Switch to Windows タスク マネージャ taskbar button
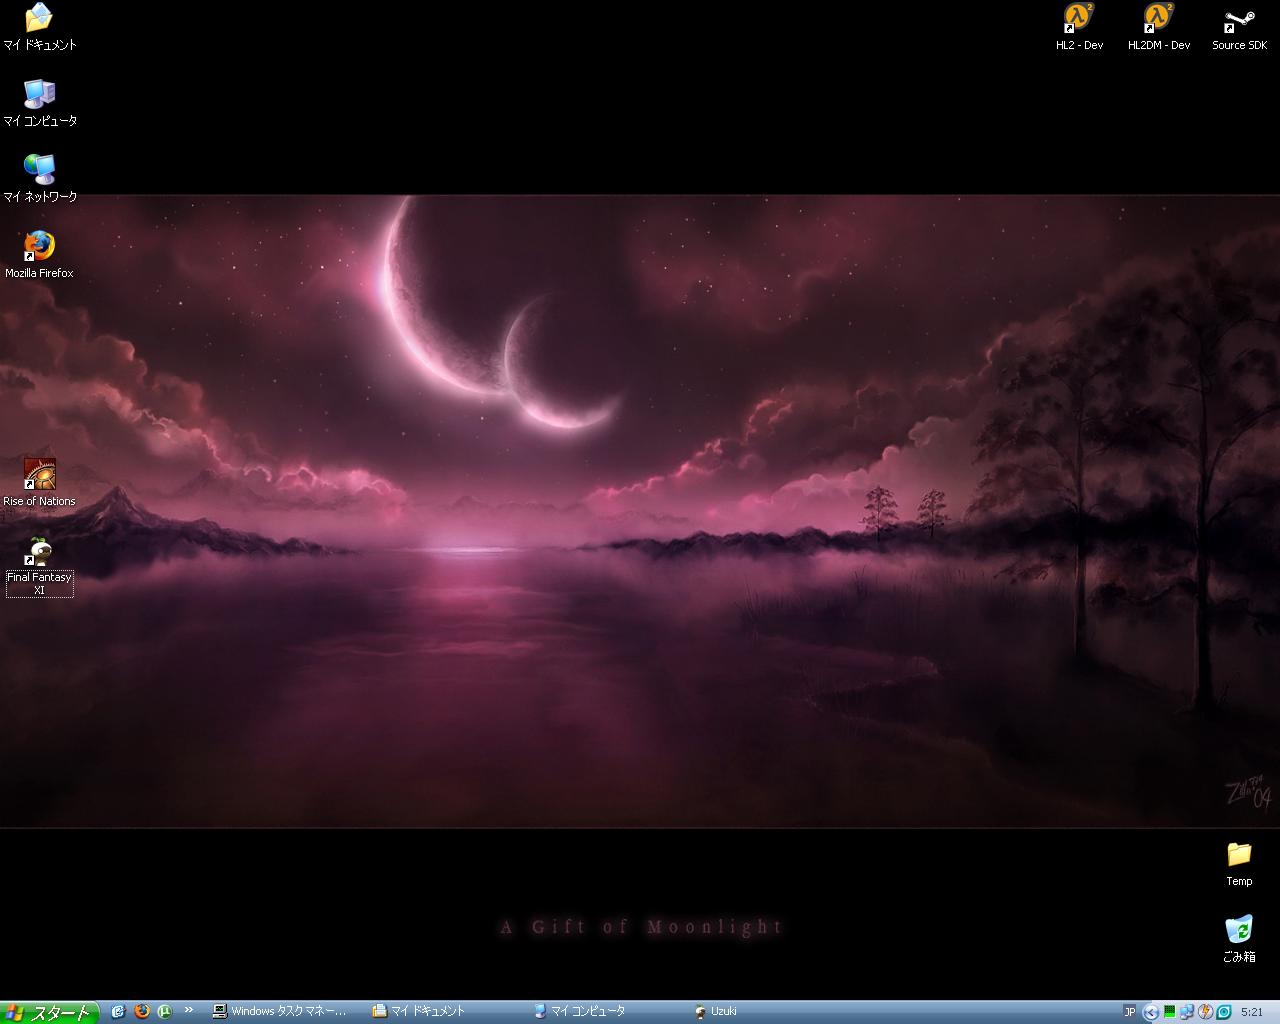Screen dimensions: 1280x1024 [282, 1011]
